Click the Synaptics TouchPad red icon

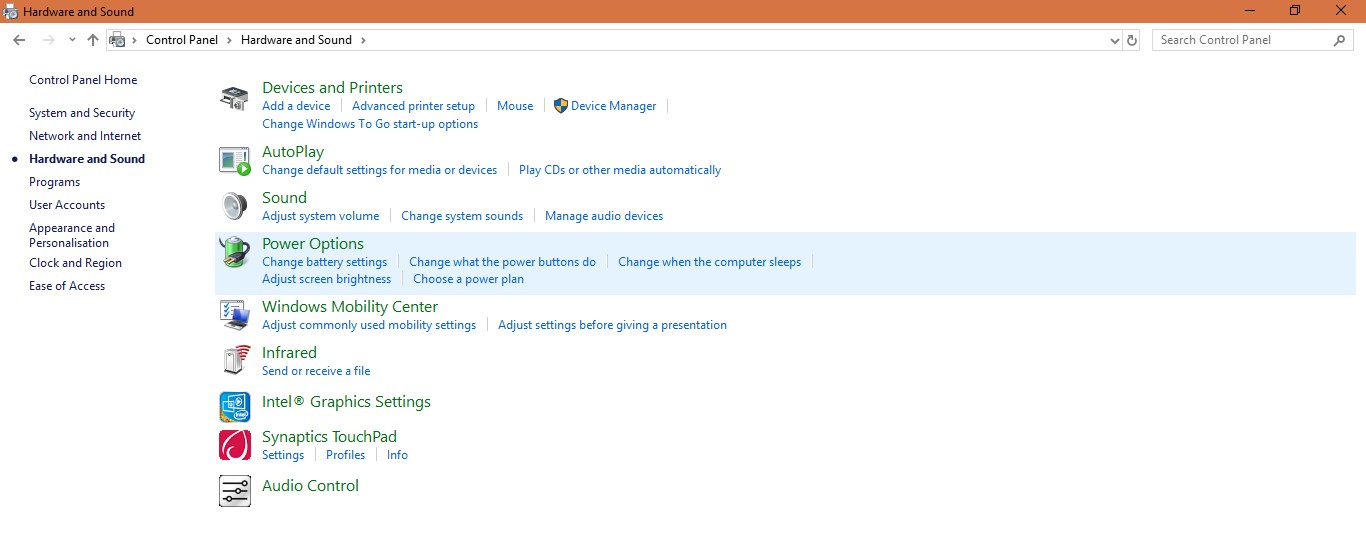coord(234,445)
